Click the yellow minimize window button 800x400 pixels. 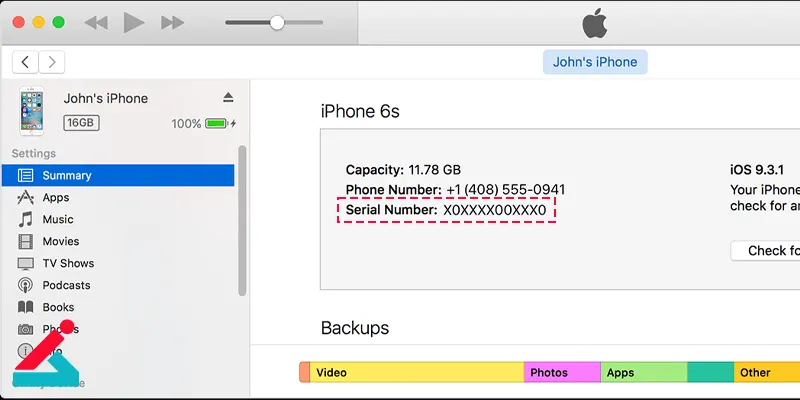click(x=39, y=22)
